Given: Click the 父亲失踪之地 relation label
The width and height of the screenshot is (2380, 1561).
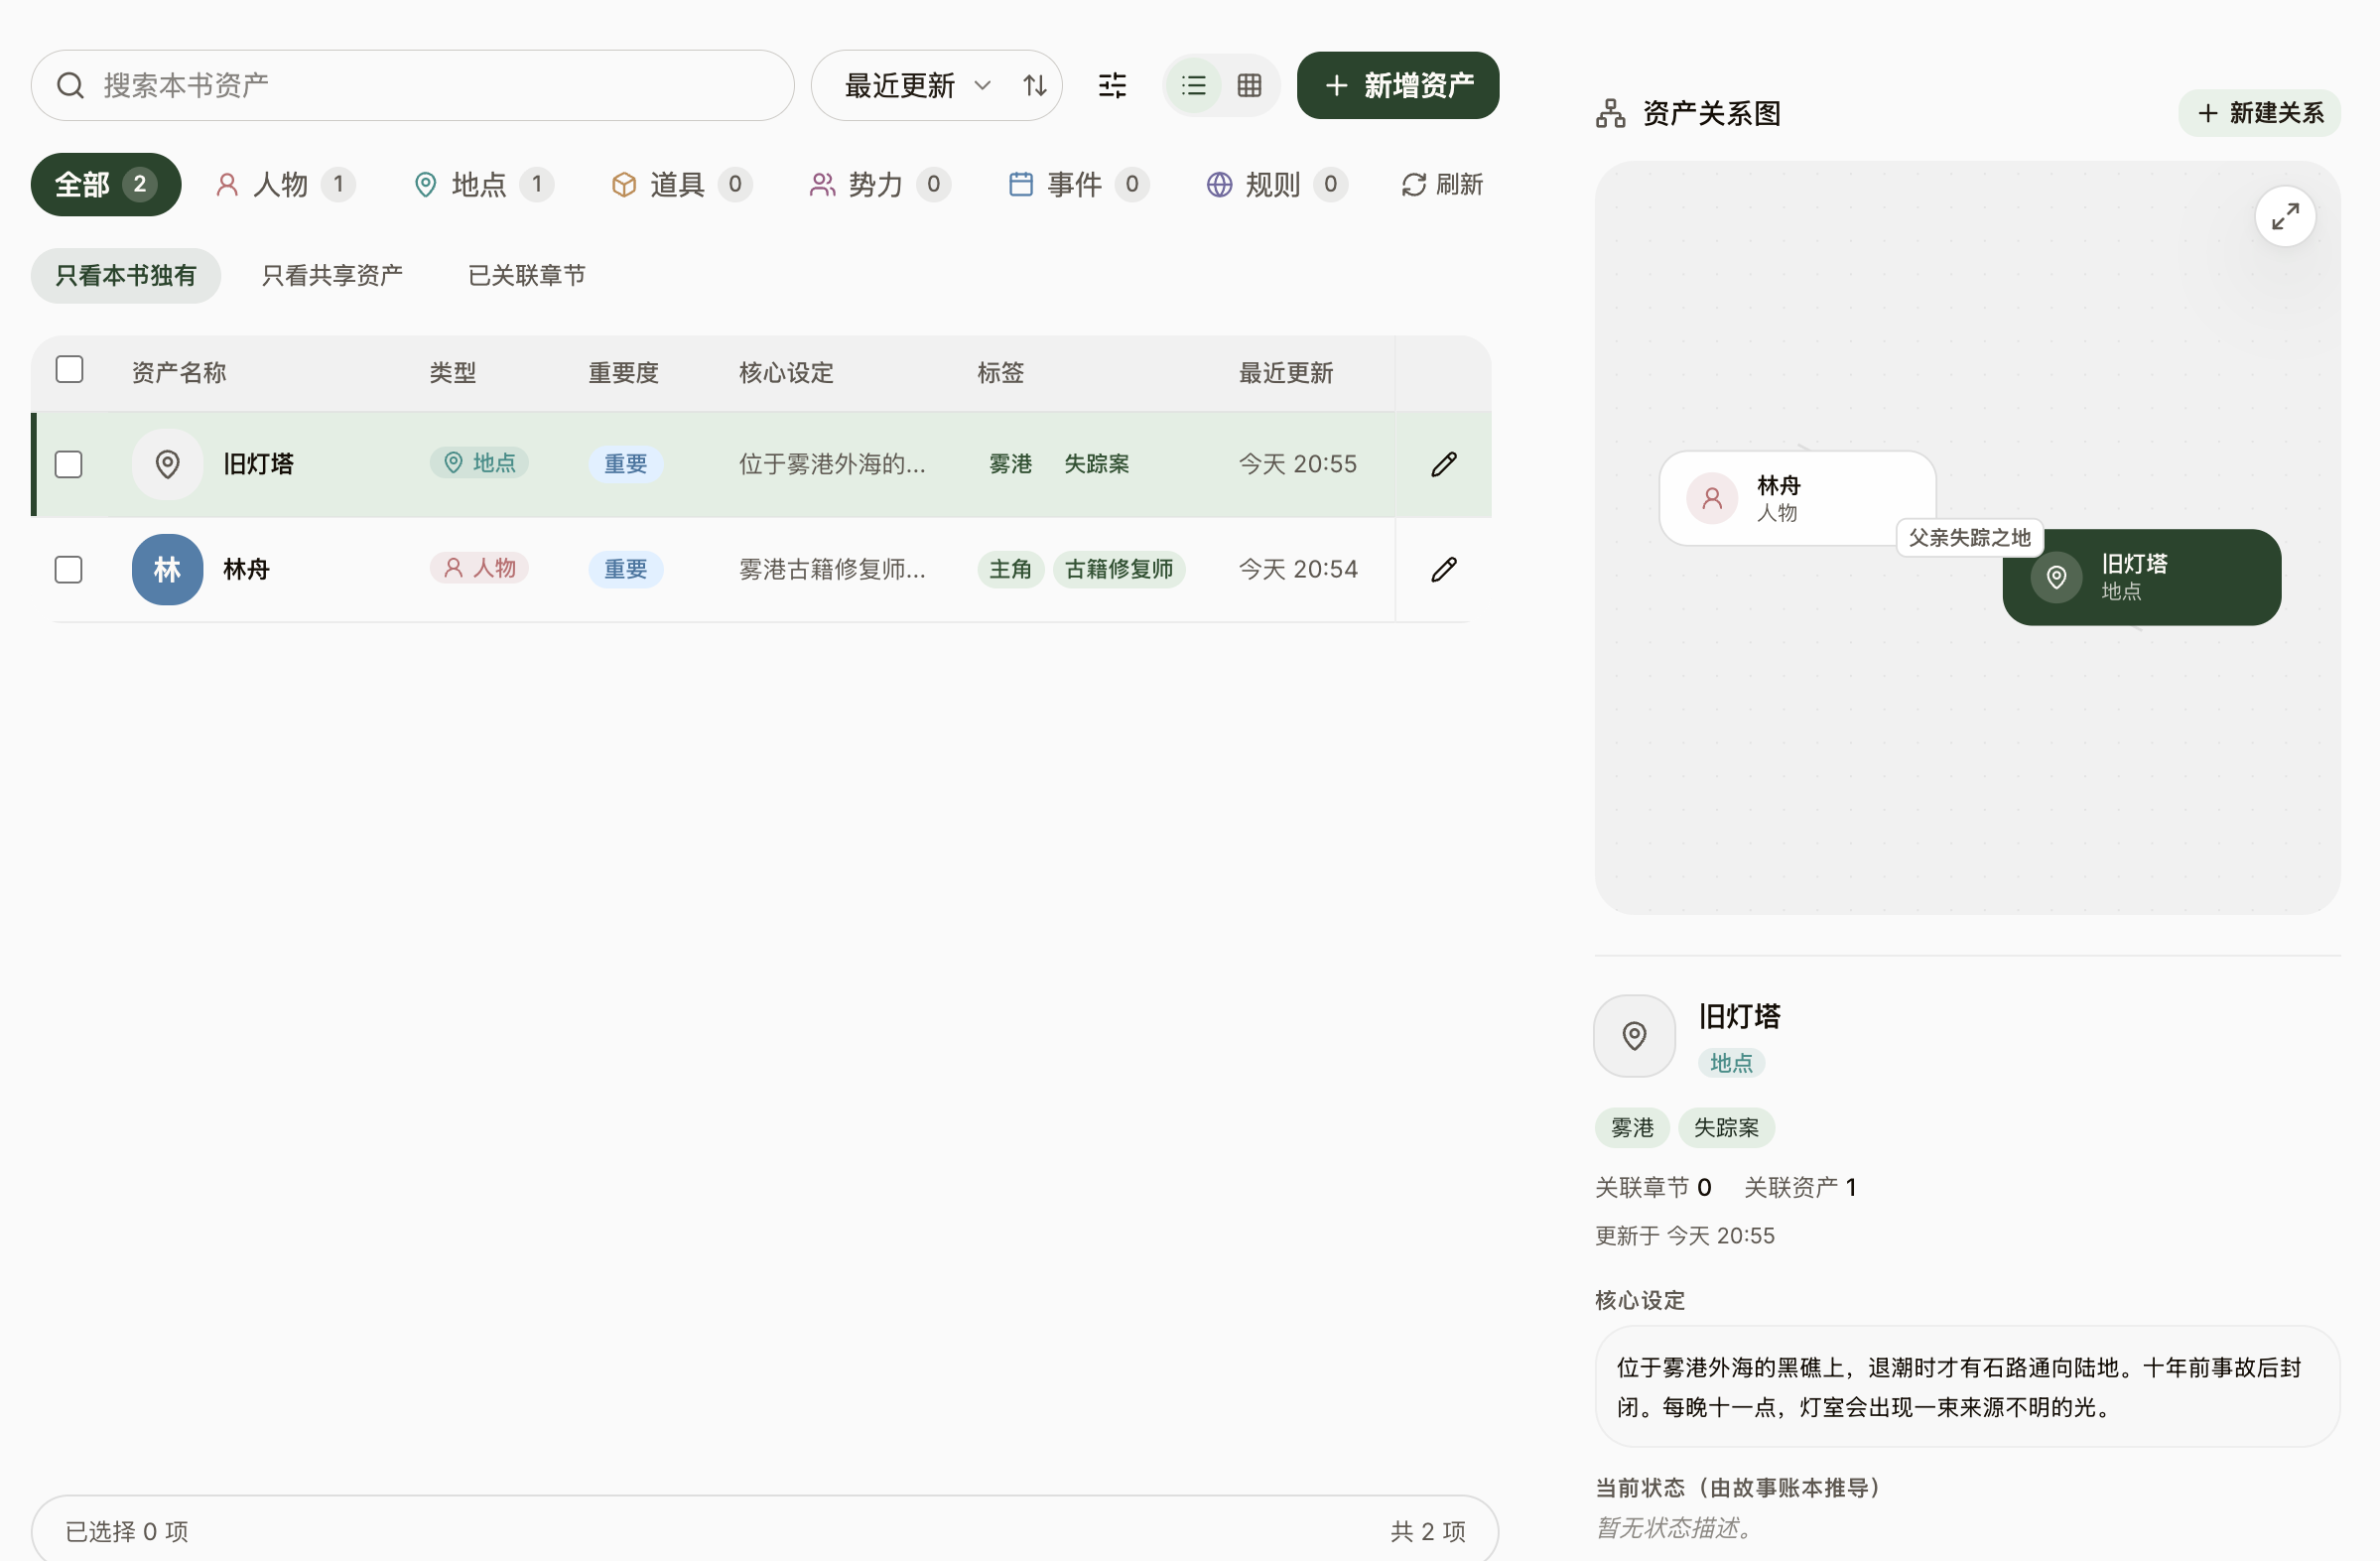Looking at the screenshot, I should tap(1969, 538).
